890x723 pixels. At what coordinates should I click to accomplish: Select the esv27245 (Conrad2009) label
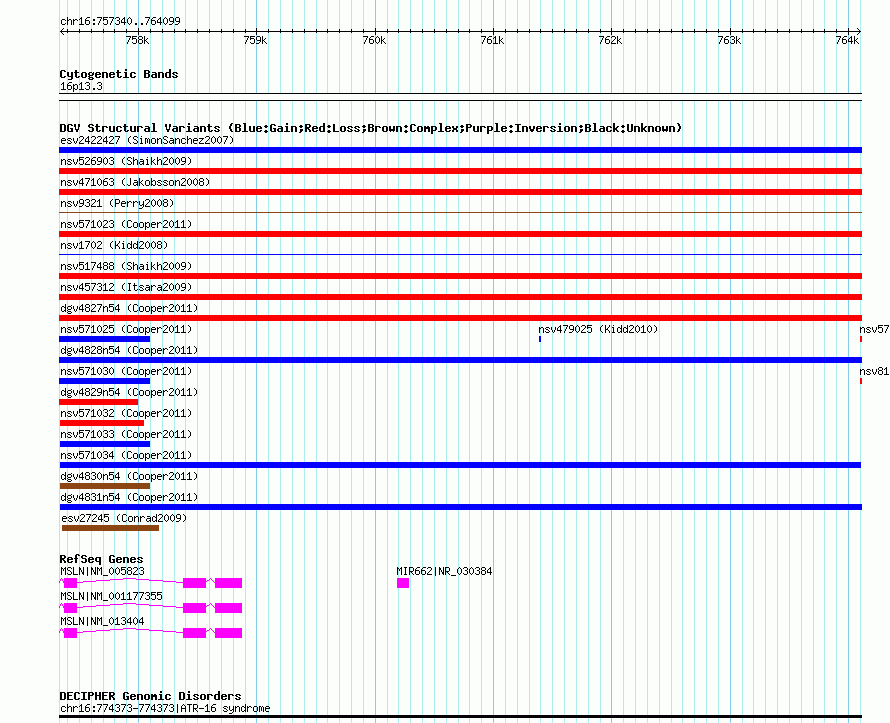(124, 518)
